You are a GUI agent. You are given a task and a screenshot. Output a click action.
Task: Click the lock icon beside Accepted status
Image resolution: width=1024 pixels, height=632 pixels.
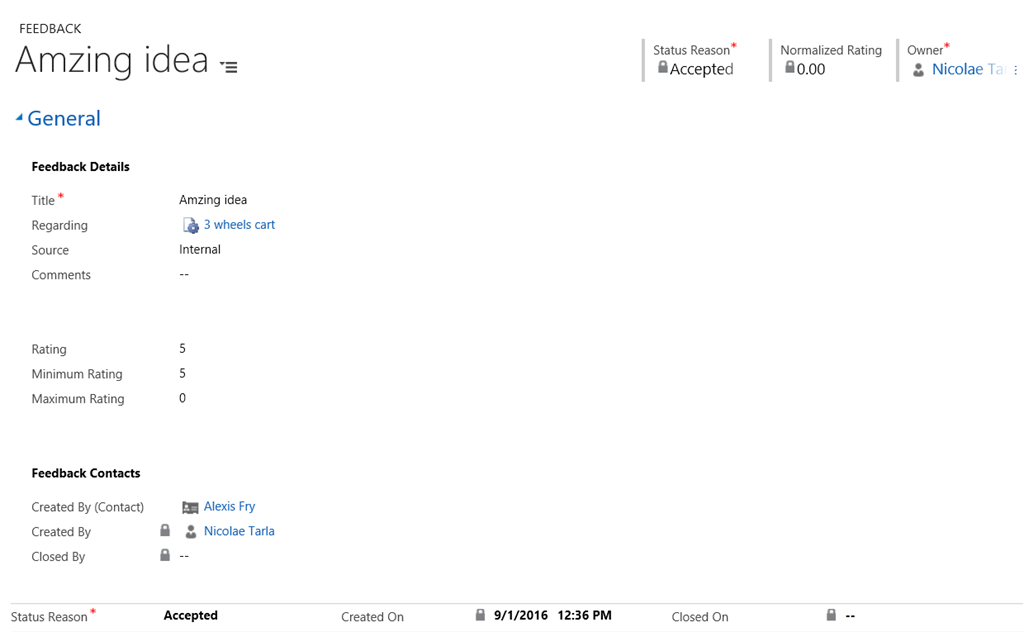point(662,68)
